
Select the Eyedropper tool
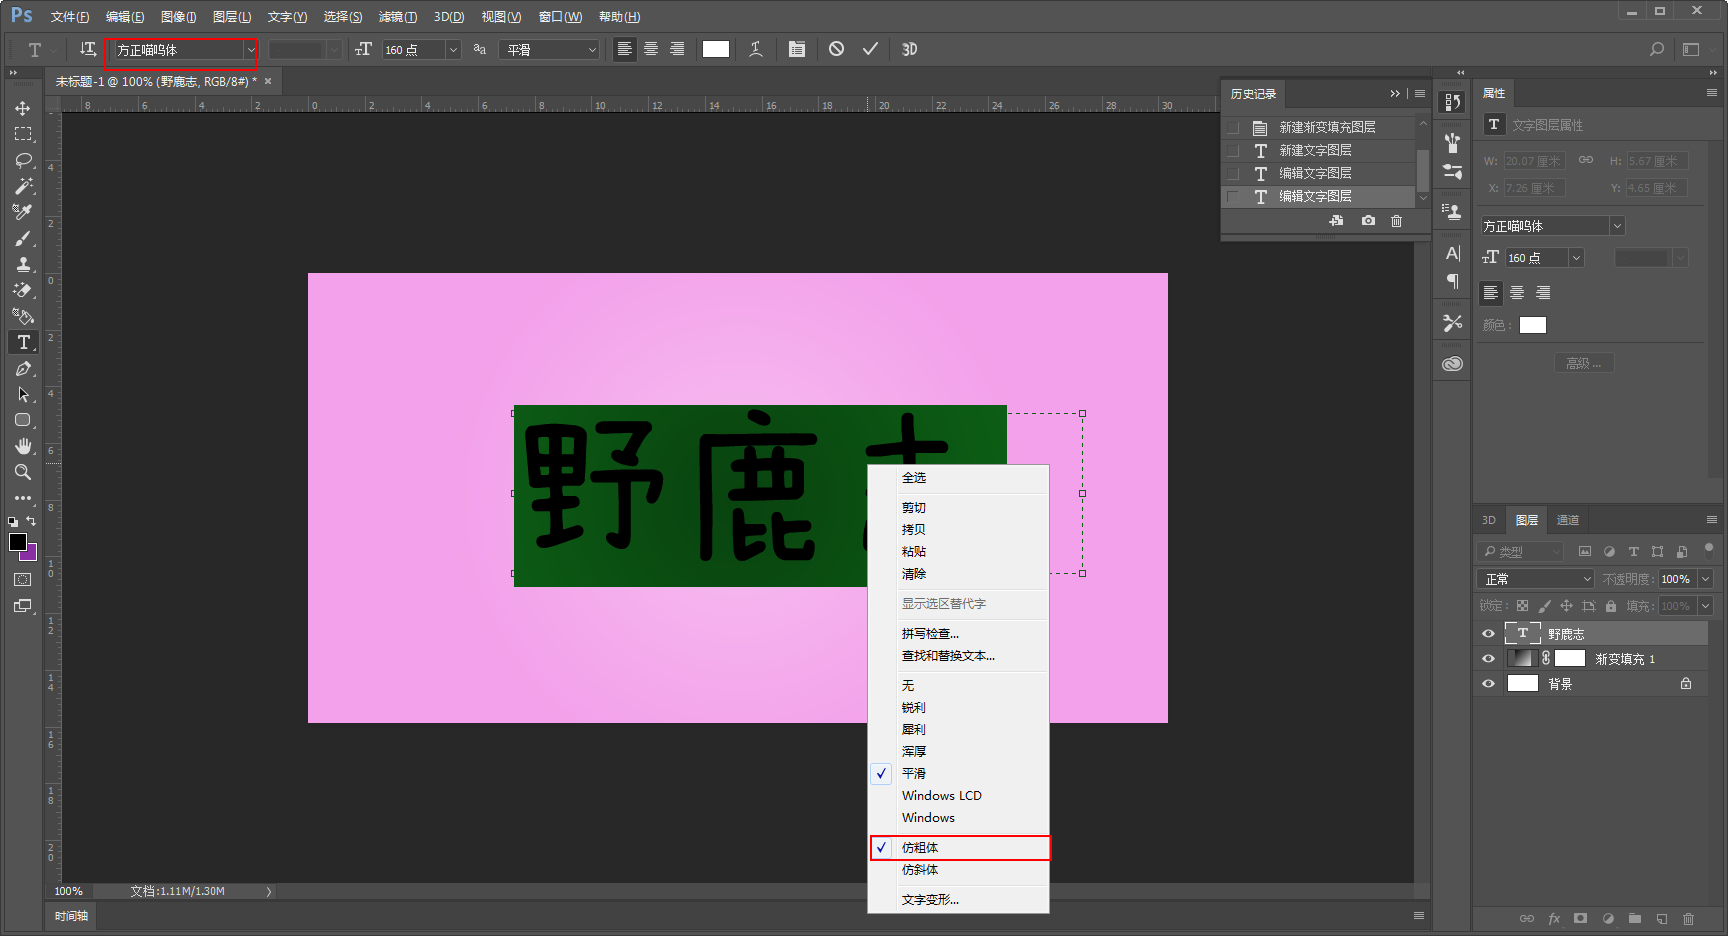23,212
